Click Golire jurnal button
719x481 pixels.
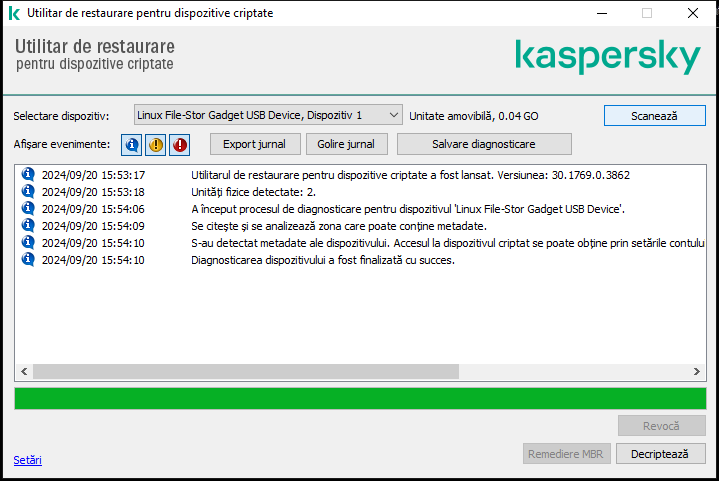346,144
